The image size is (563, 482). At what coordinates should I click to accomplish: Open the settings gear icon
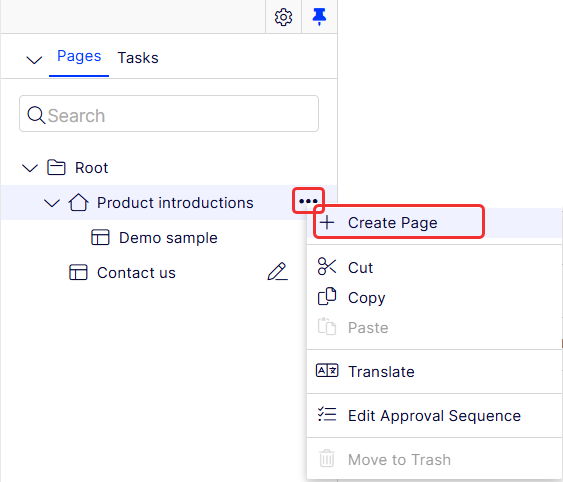point(283,17)
